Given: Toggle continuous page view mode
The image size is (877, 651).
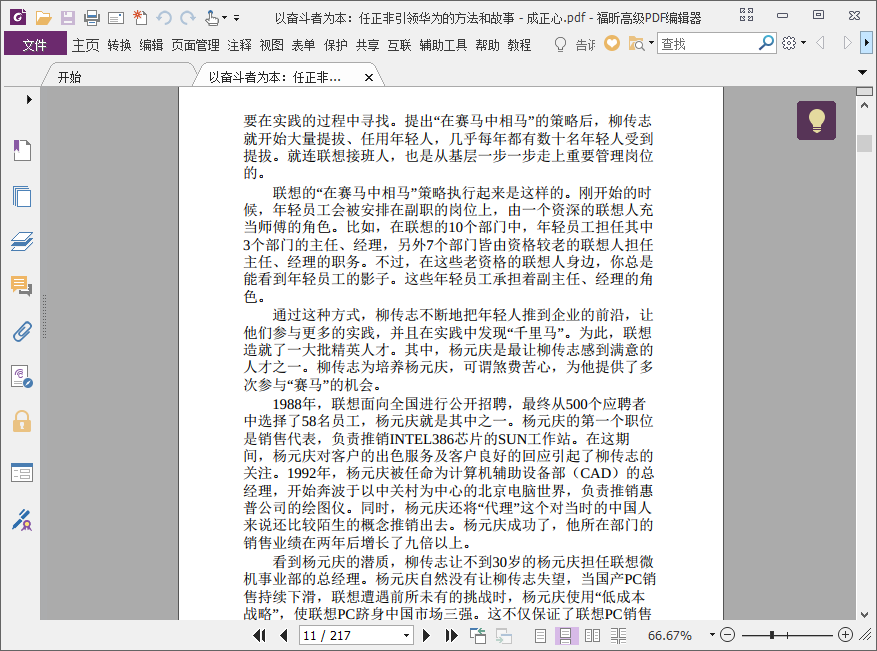Looking at the screenshot, I should click(x=565, y=635).
